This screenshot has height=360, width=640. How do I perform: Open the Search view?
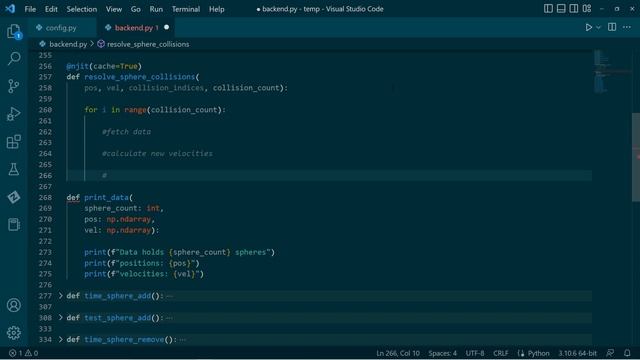point(14,58)
